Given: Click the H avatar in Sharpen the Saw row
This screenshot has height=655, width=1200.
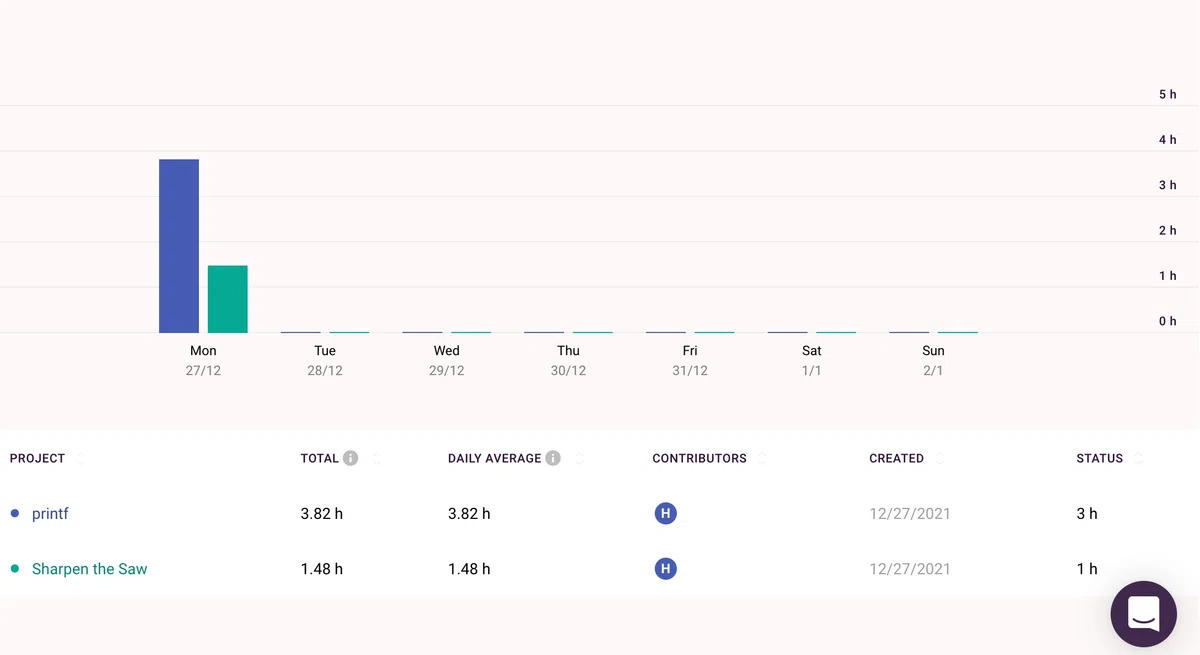Looking at the screenshot, I should click(665, 569).
